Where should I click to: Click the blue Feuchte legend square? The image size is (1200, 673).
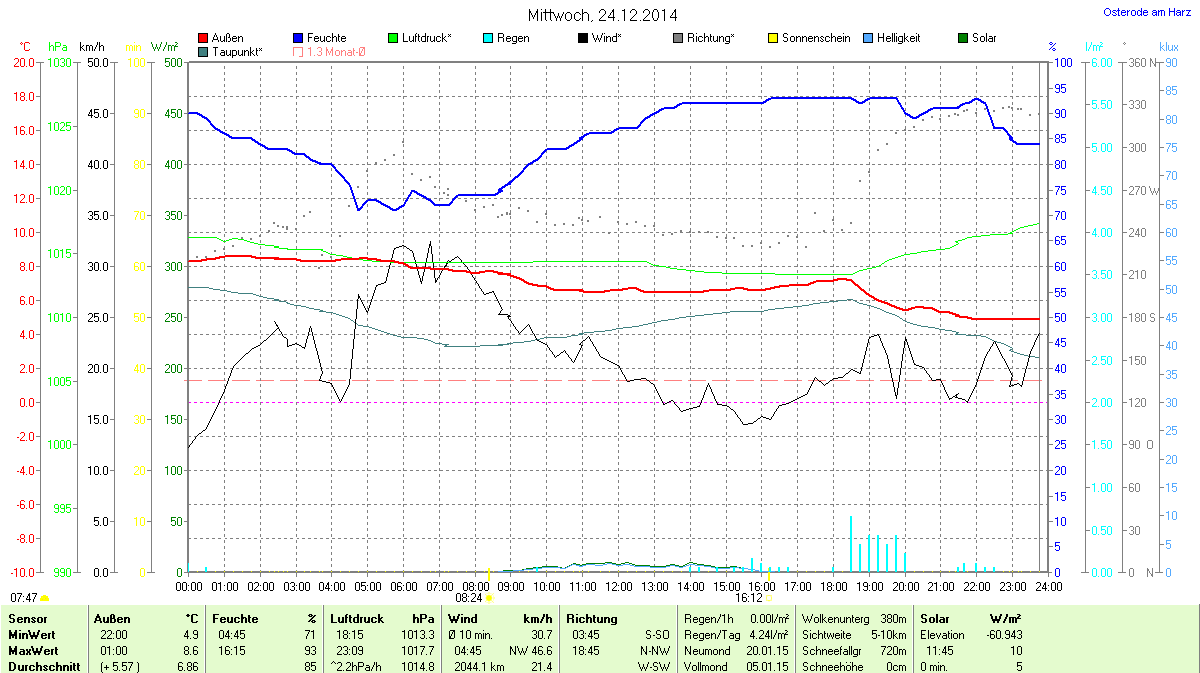(x=298, y=38)
